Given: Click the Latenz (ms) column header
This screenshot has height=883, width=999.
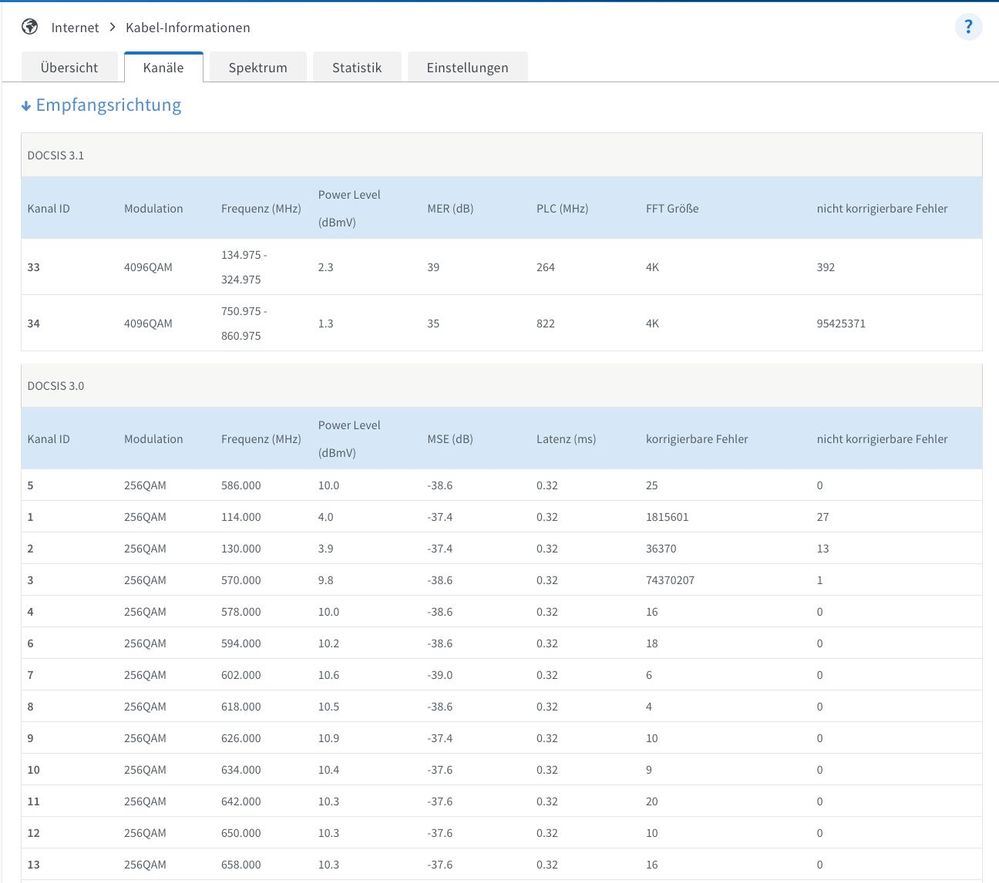Looking at the screenshot, I should tap(566, 439).
